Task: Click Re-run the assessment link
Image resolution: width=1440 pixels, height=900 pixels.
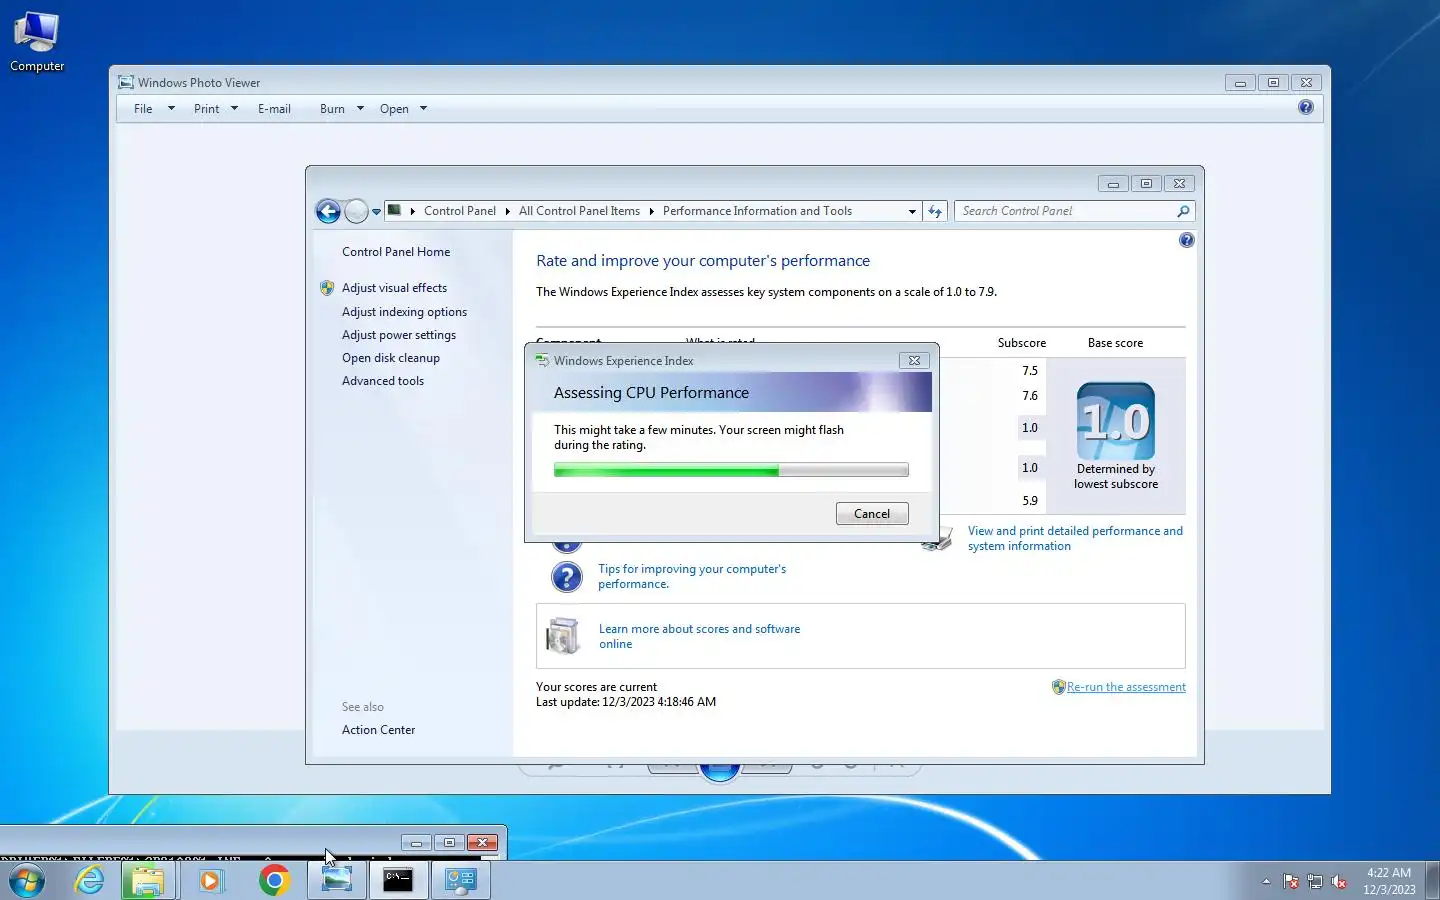Action: tap(1126, 687)
